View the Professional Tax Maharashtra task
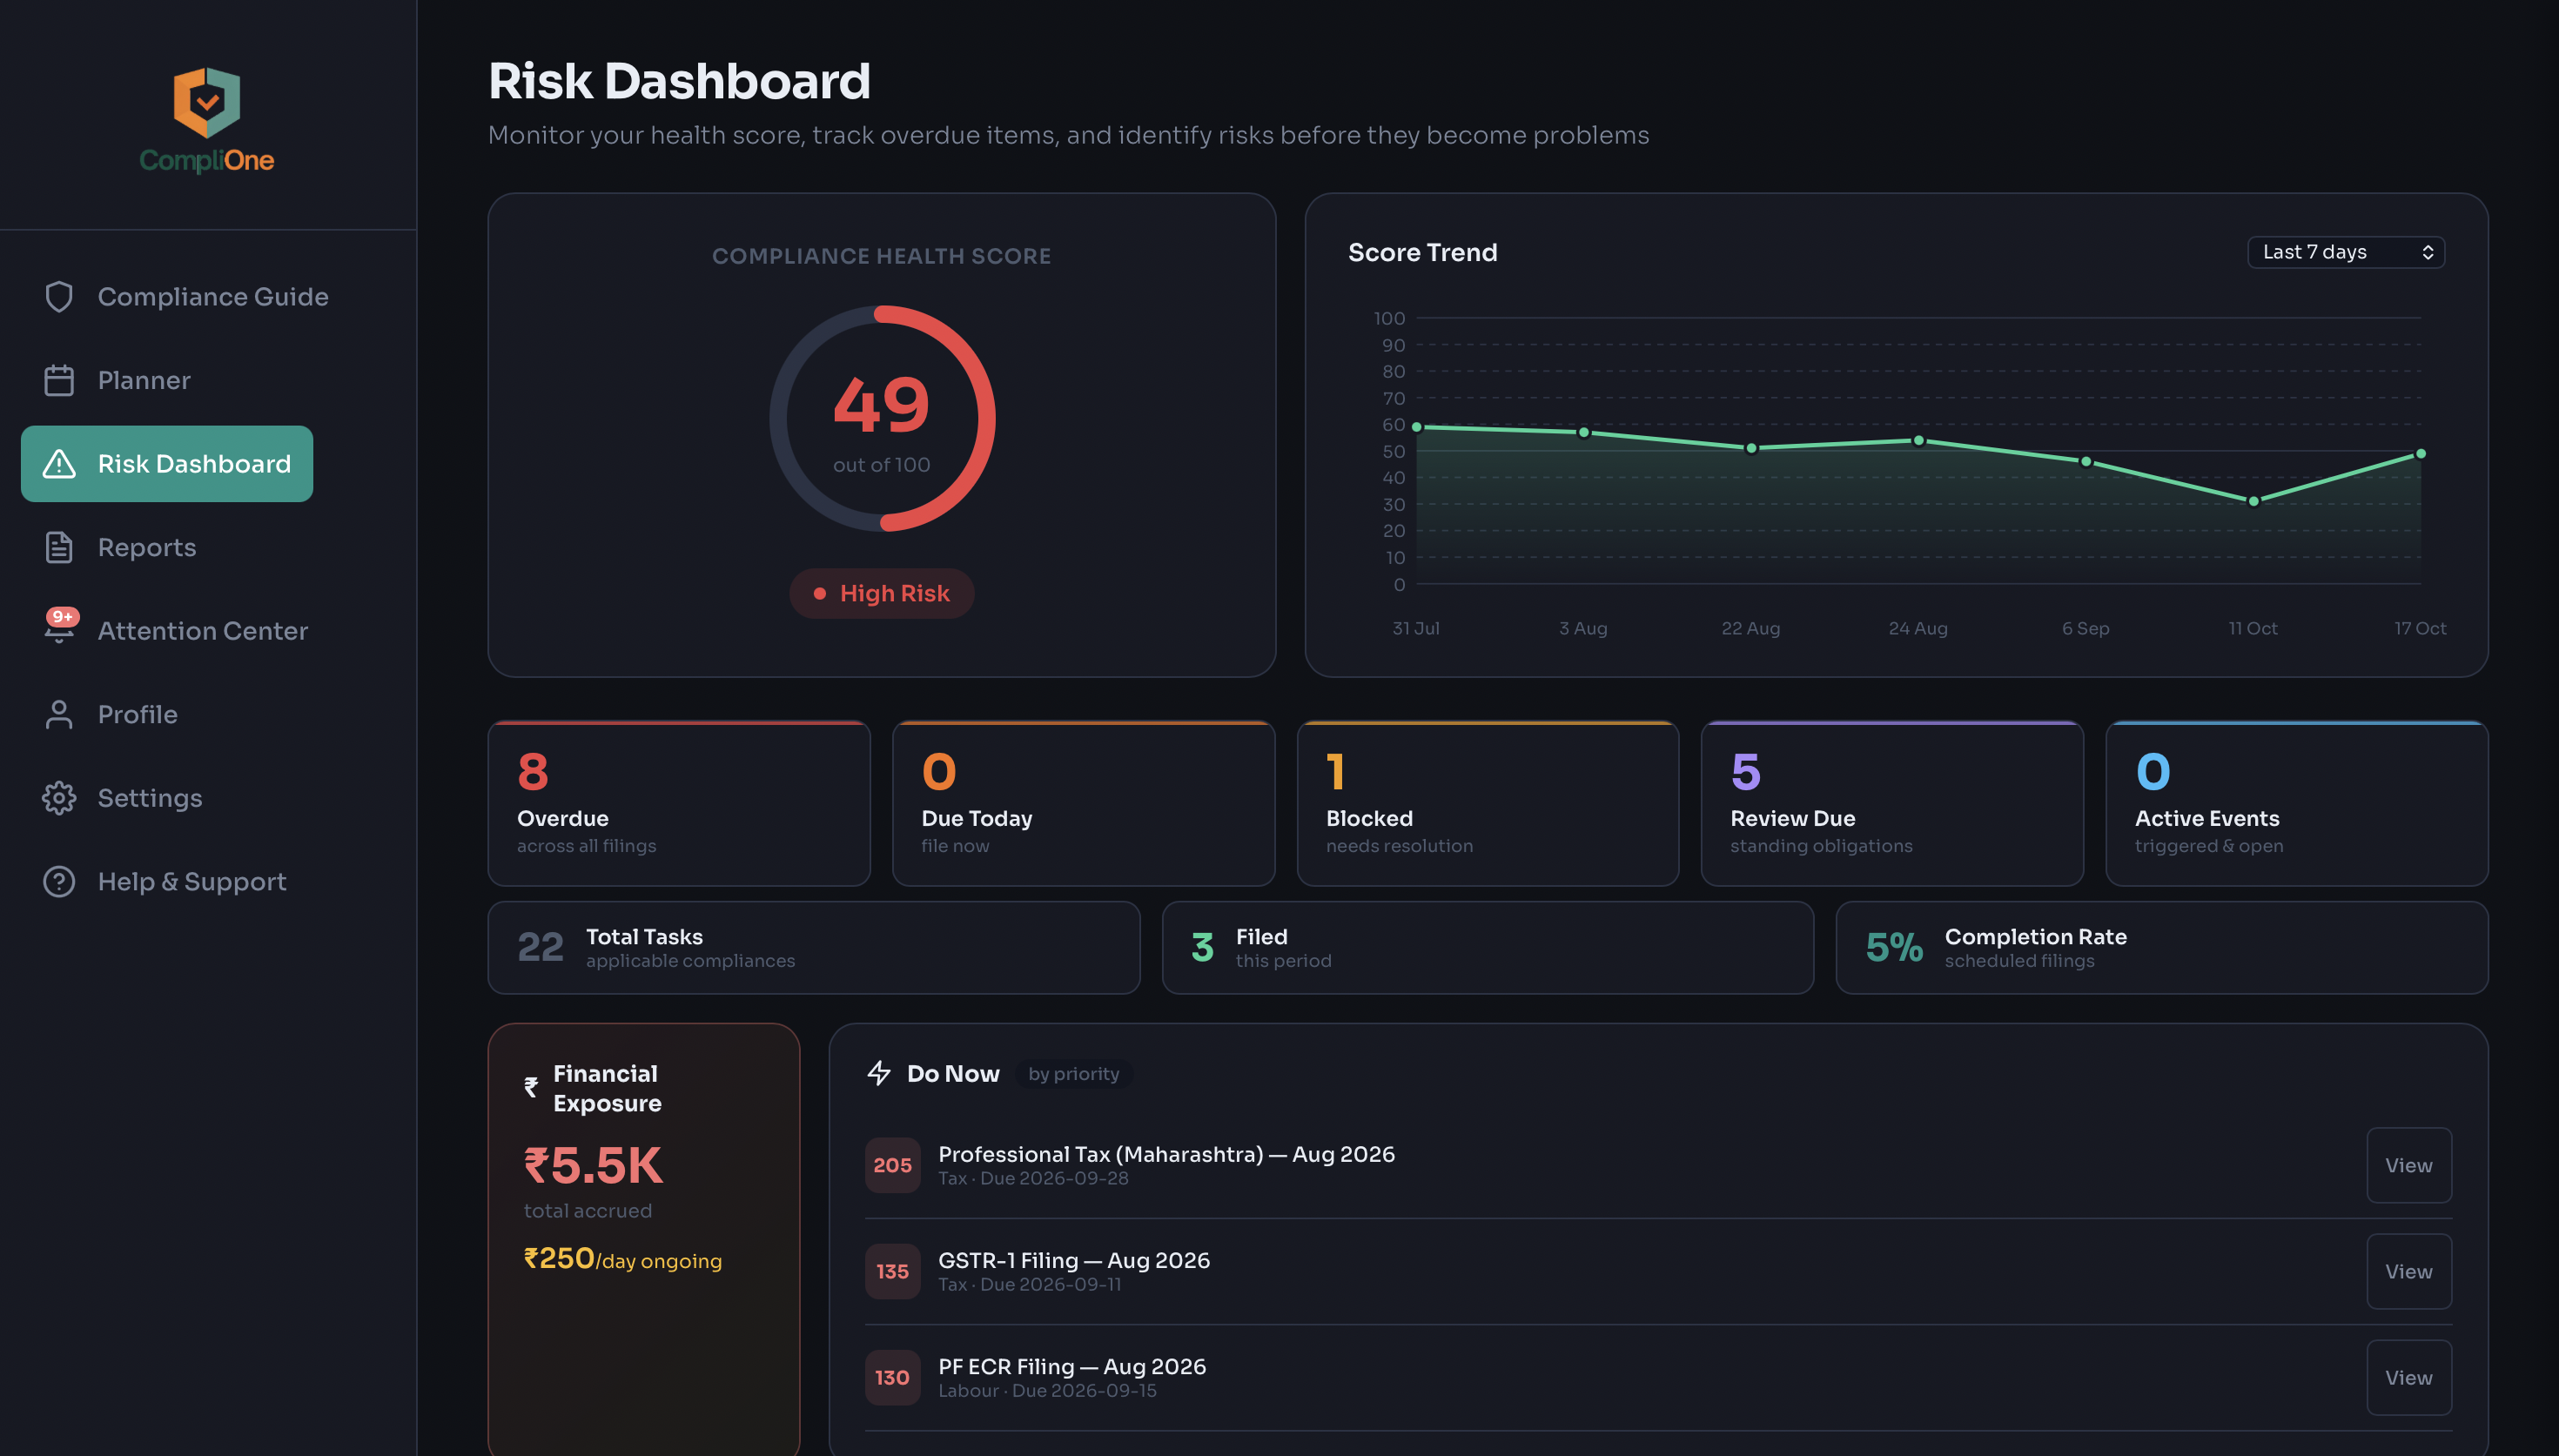This screenshot has height=1456, width=2559. coord(2408,1165)
